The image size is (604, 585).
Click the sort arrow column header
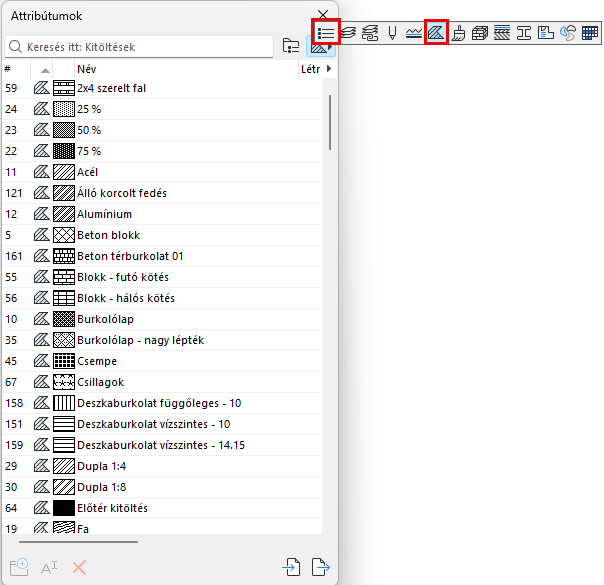coord(42,69)
